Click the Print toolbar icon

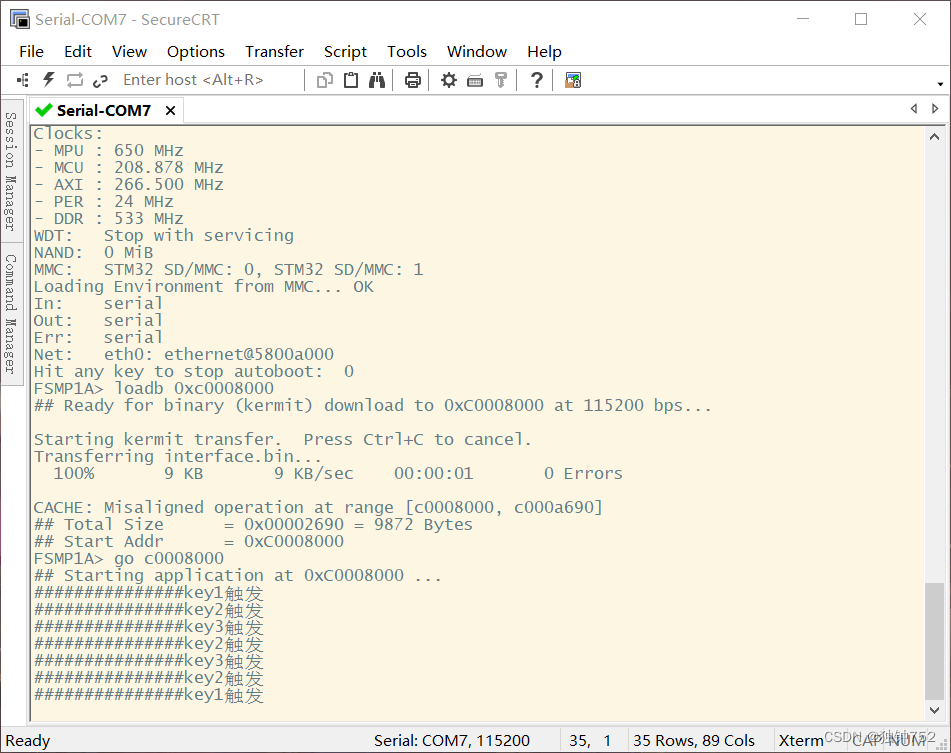pos(413,80)
